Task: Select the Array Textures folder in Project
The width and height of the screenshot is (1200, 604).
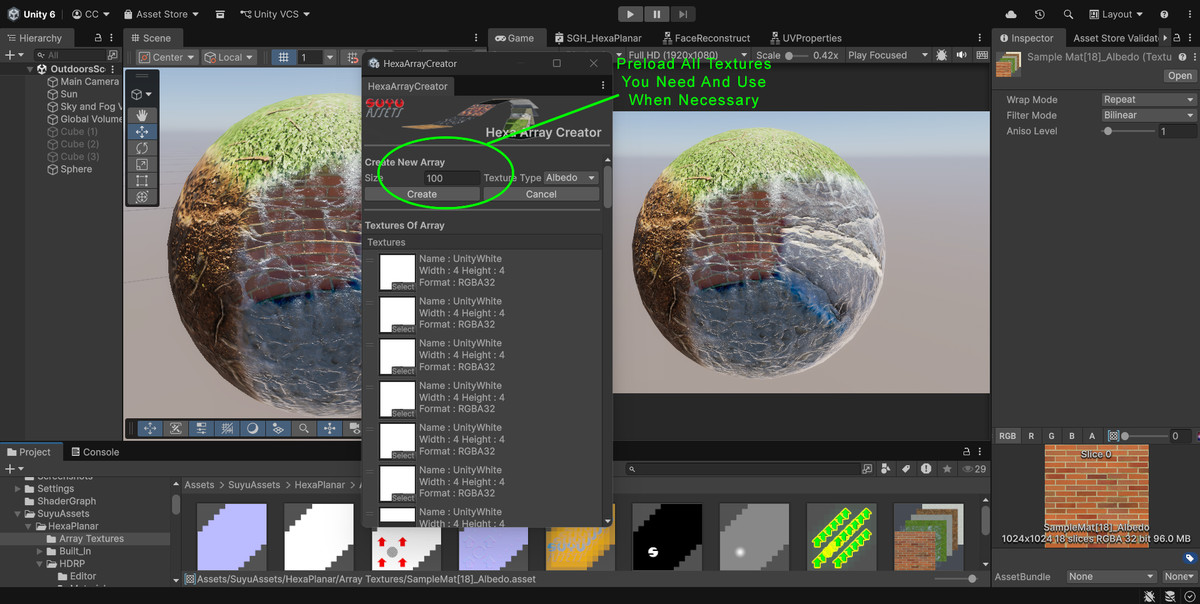Action: point(91,539)
